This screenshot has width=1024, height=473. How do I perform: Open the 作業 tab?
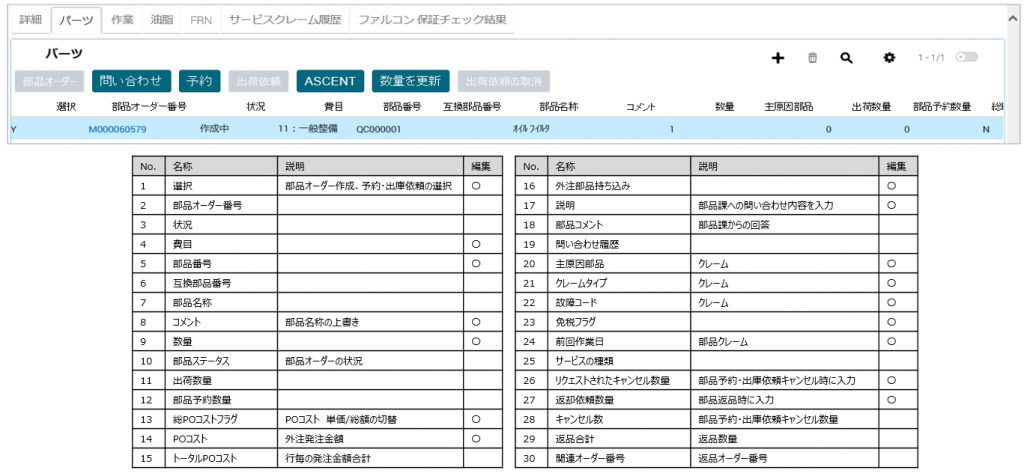click(122, 20)
